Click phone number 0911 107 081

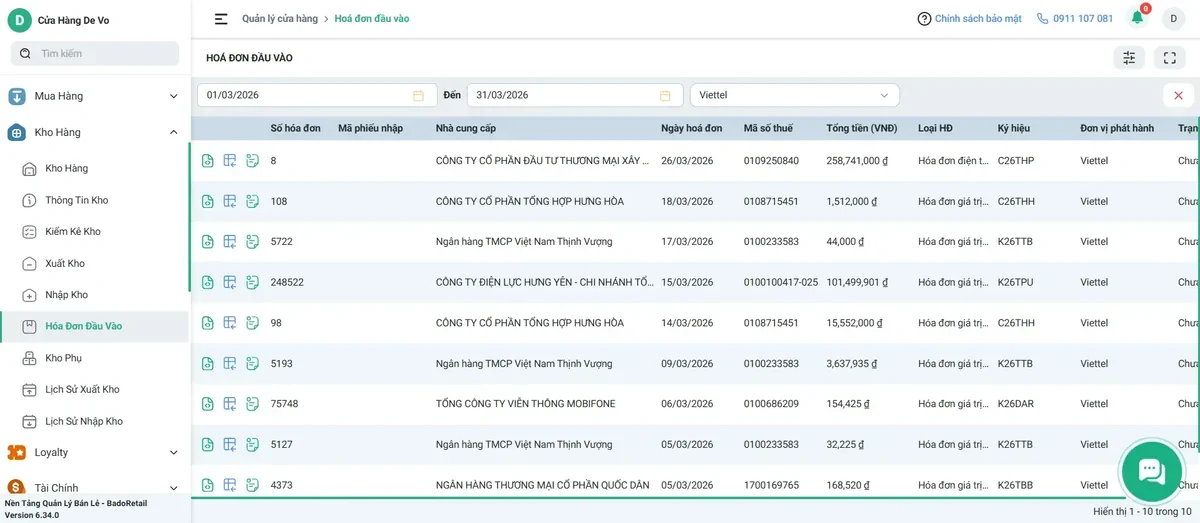(1083, 19)
